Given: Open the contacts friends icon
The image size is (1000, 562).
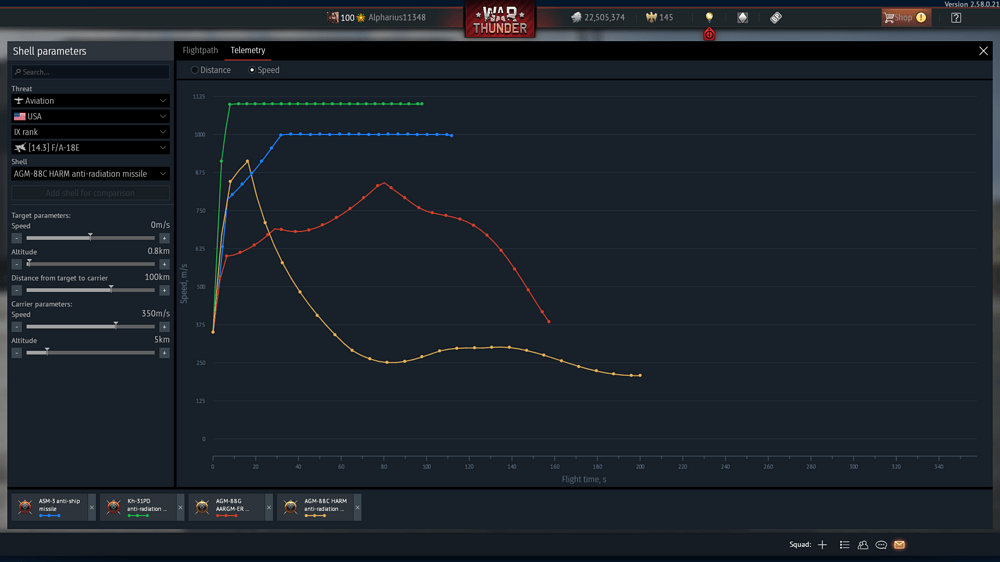Looking at the screenshot, I should pos(863,545).
